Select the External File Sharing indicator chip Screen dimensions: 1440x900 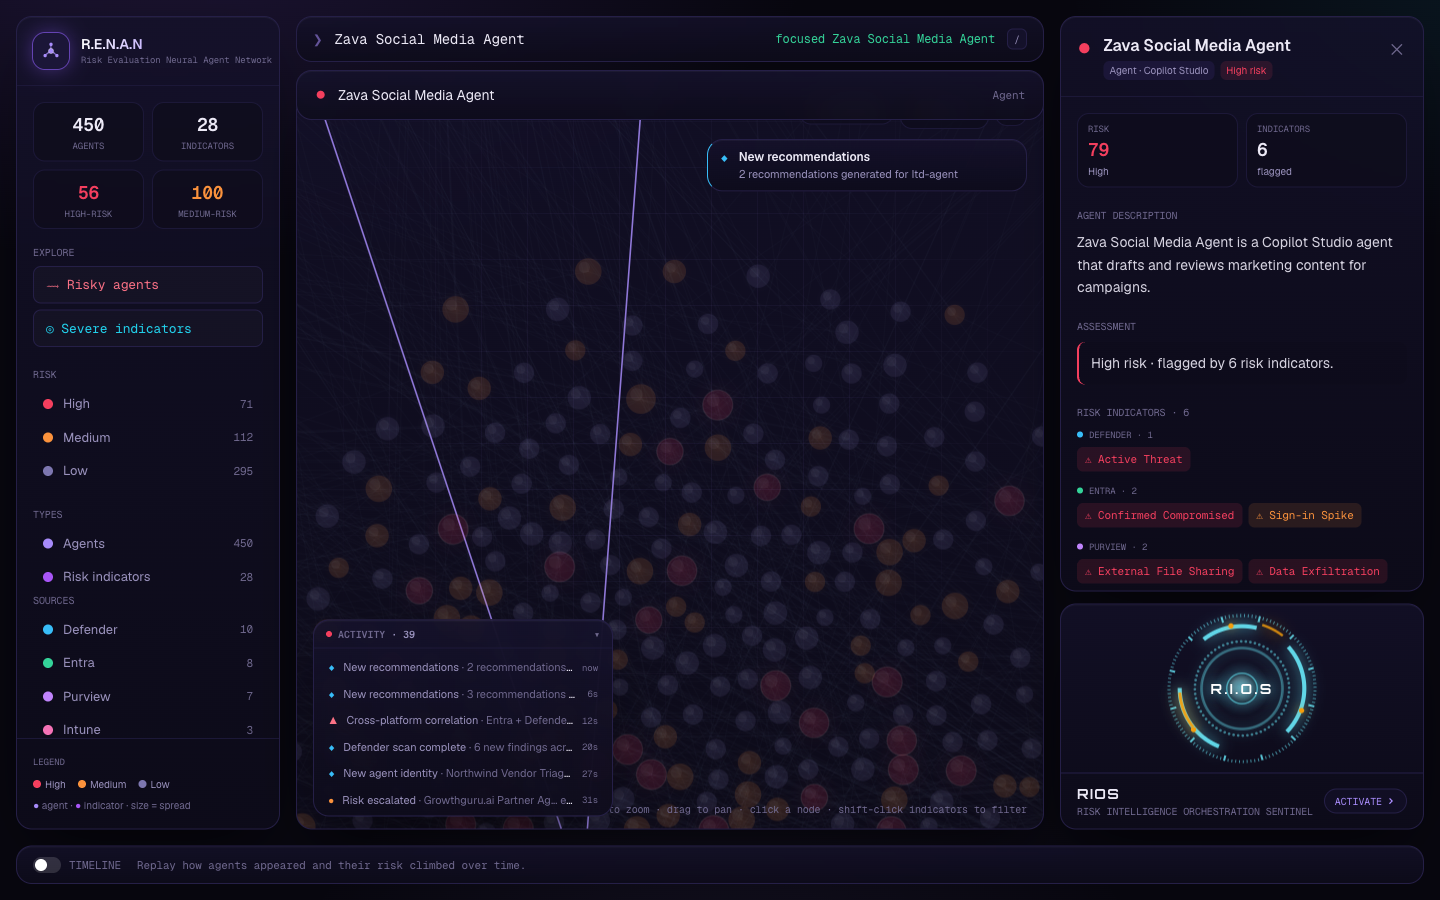1159,572
